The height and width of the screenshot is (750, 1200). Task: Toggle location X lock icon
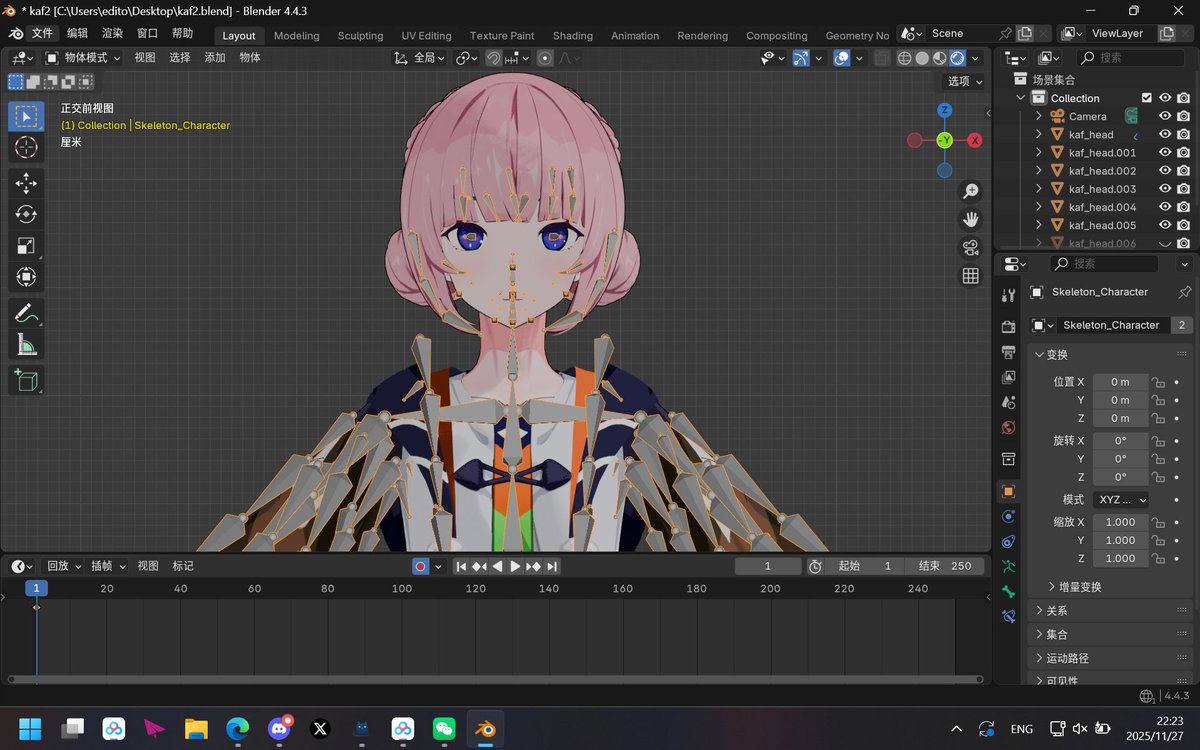coord(1158,382)
